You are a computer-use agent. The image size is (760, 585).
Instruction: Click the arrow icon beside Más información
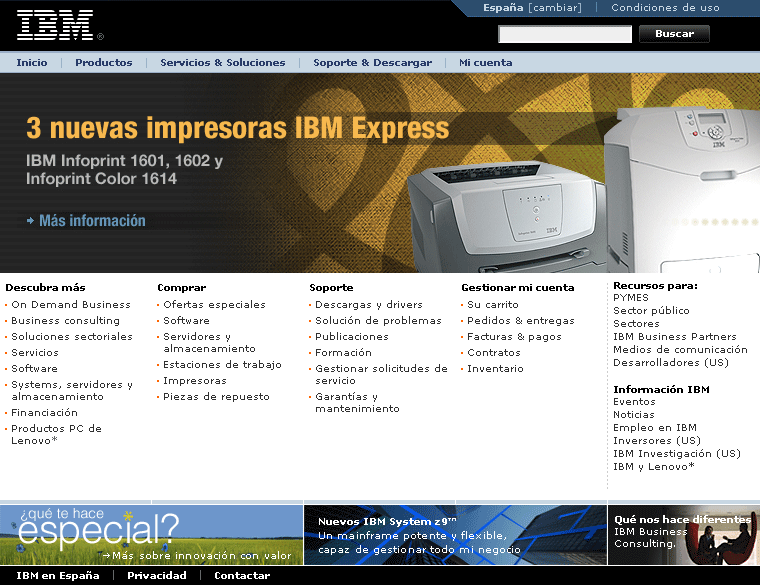[x=30, y=221]
